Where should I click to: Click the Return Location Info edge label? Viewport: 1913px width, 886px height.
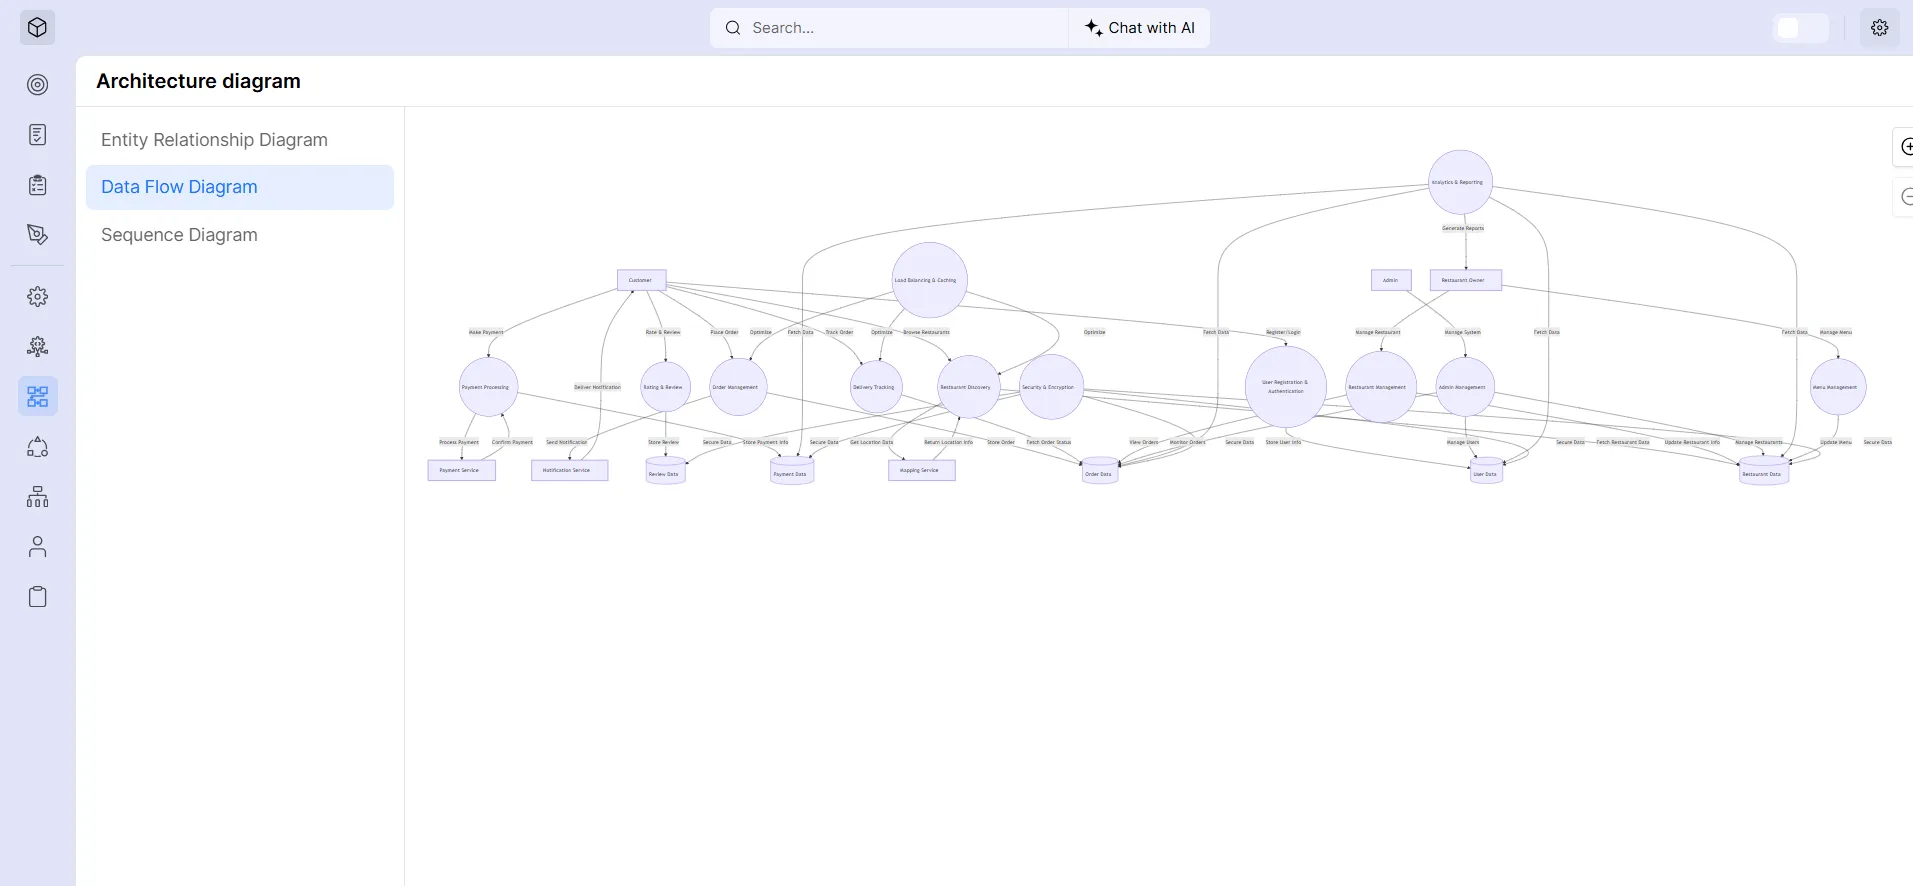[x=948, y=442]
